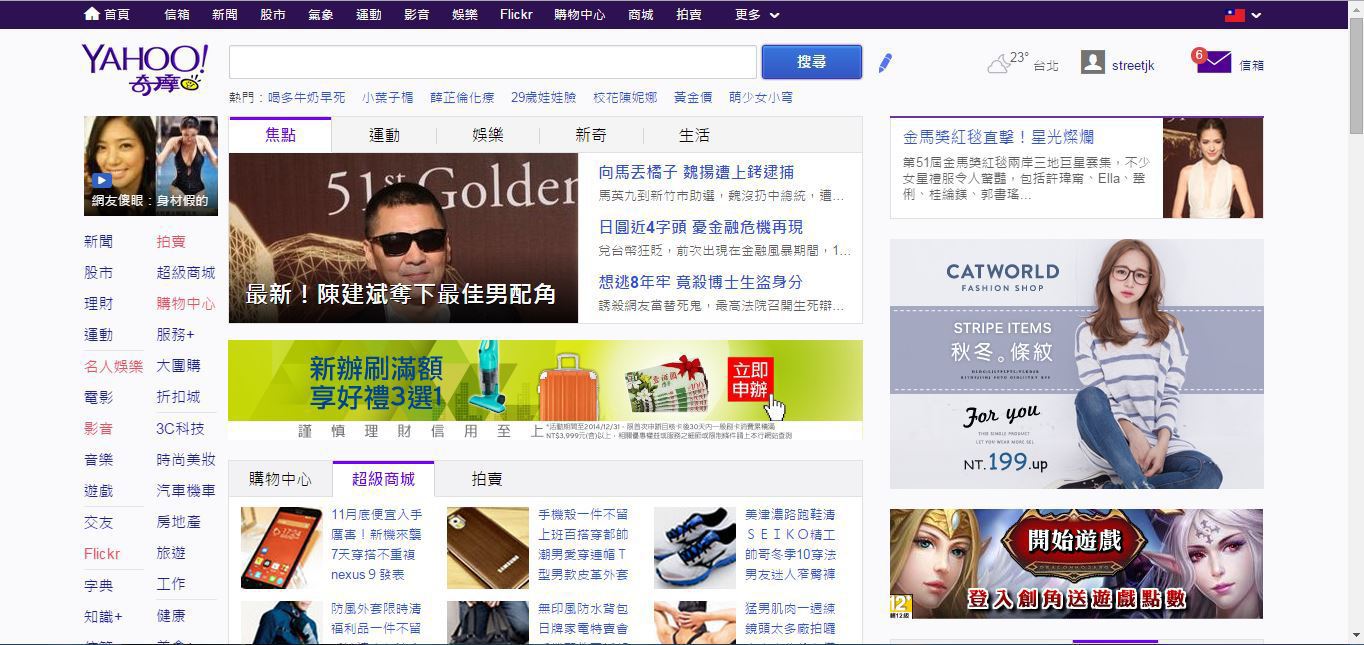Click the Yahoo Kimo logo
Screen dimensions: 1364x645
point(146,69)
